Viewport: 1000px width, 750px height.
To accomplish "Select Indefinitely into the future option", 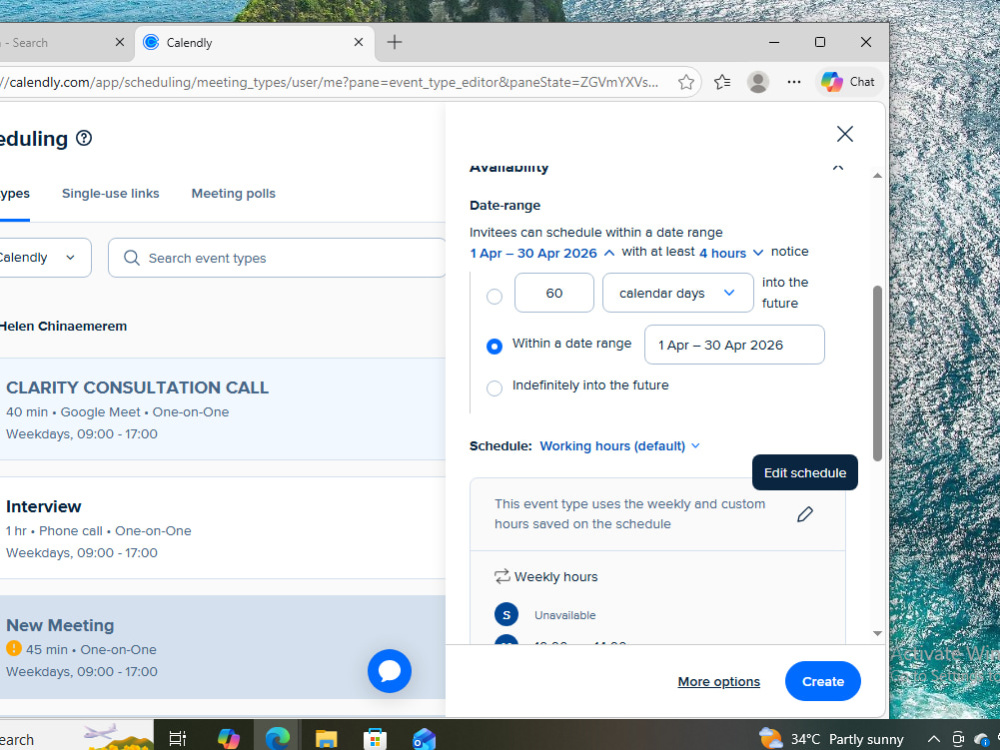I will point(494,388).
